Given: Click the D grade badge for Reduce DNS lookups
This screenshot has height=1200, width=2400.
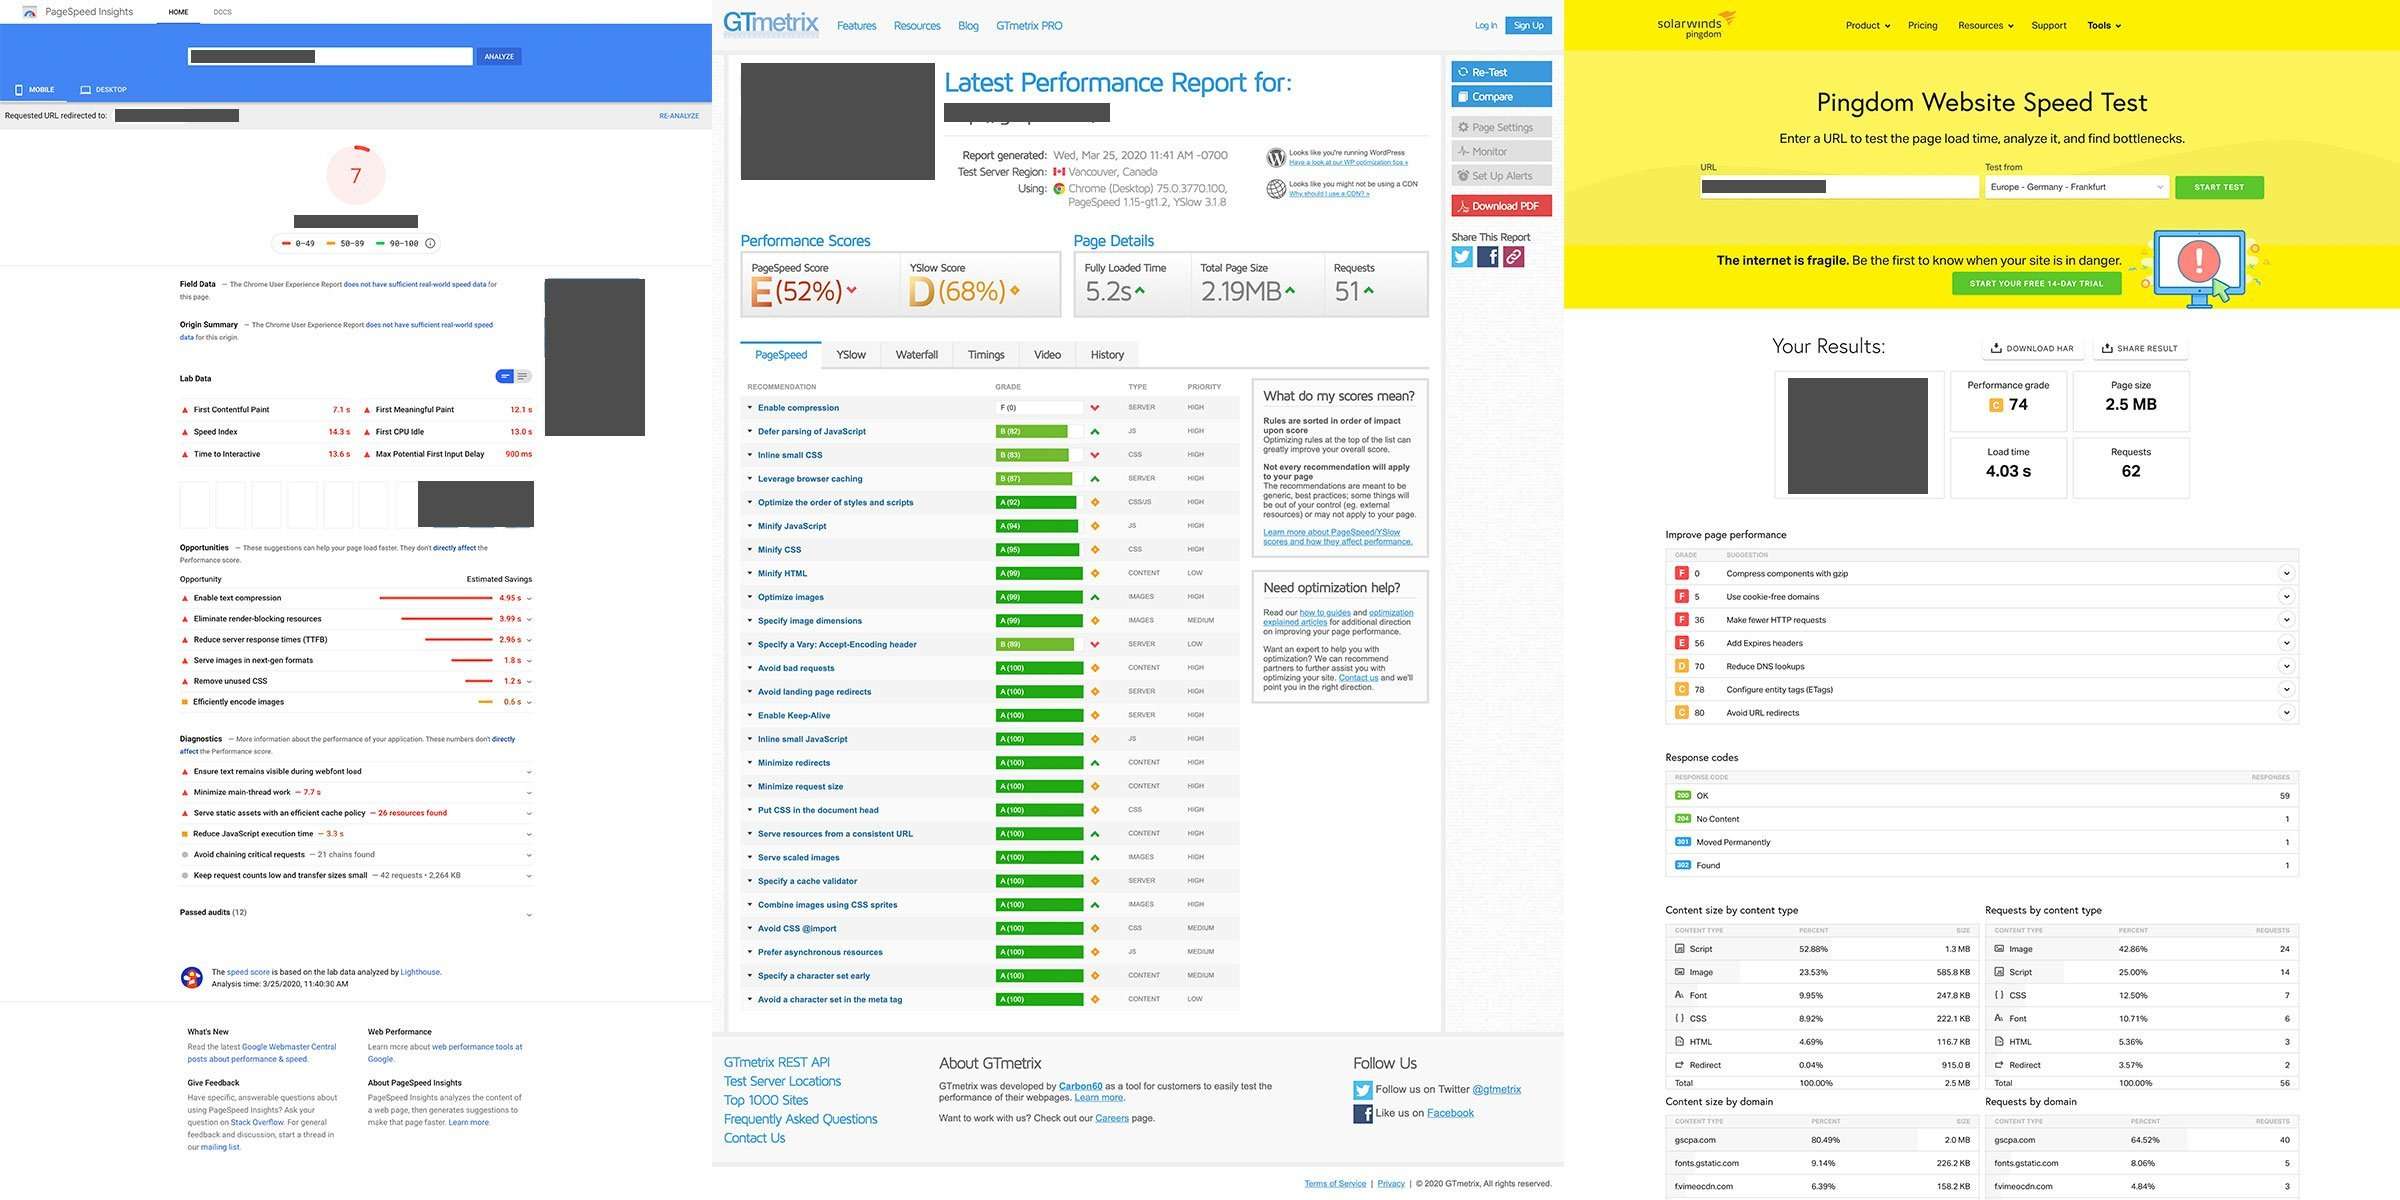Looking at the screenshot, I should 1682,666.
